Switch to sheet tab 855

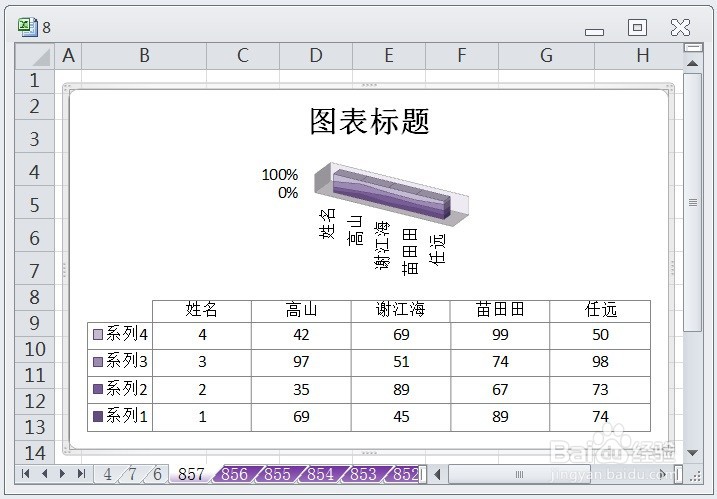[277, 474]
